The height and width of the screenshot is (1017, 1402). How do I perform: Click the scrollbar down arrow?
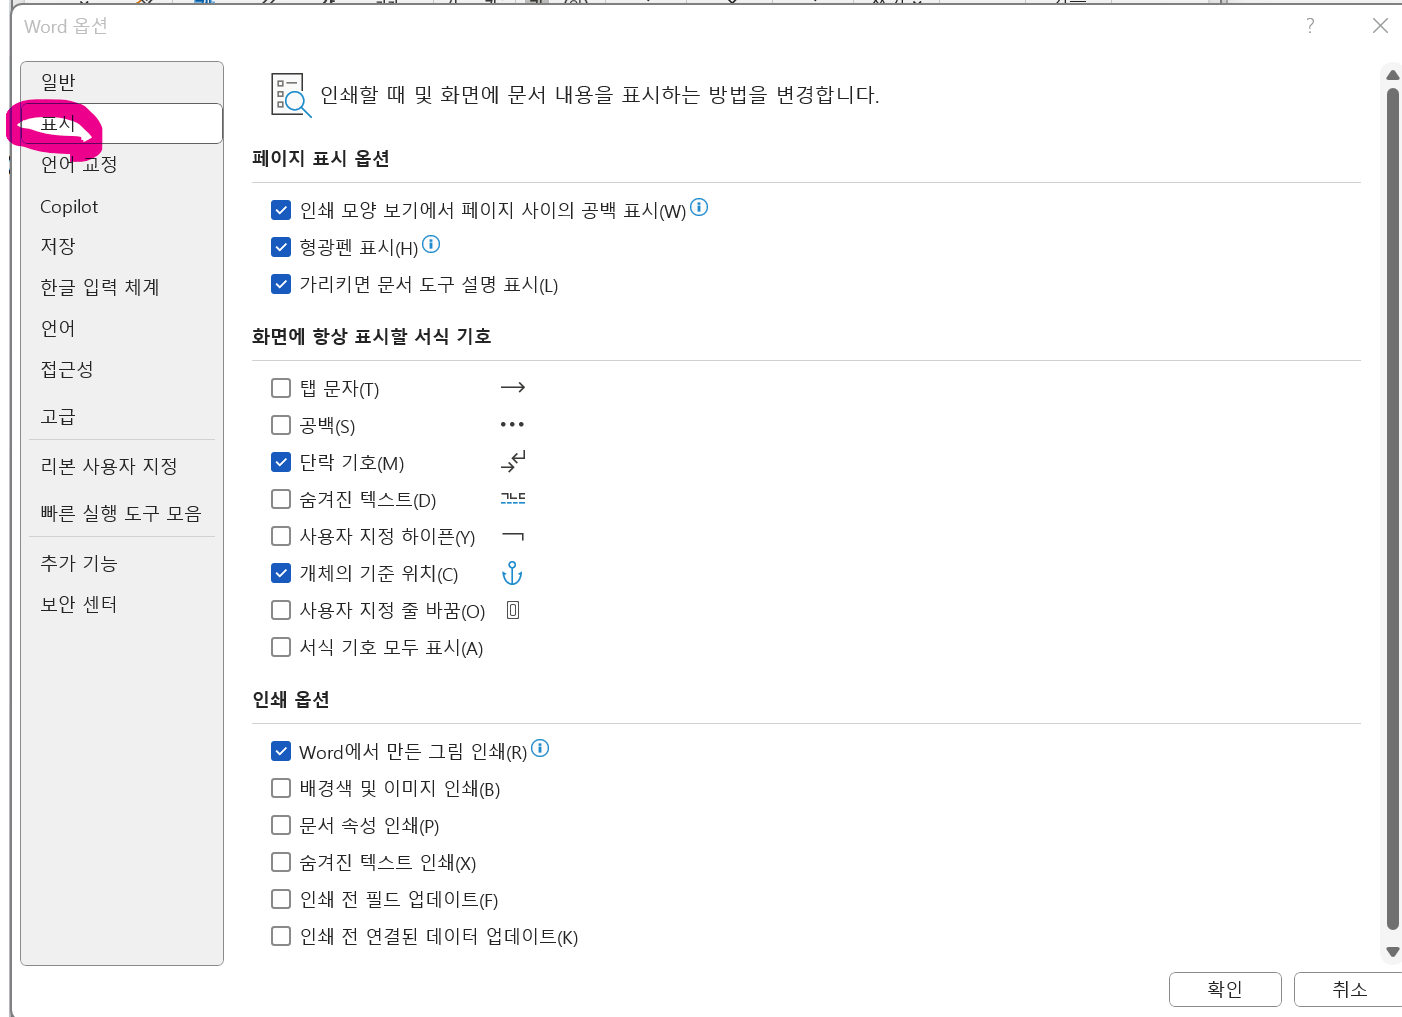point(1392,952)
